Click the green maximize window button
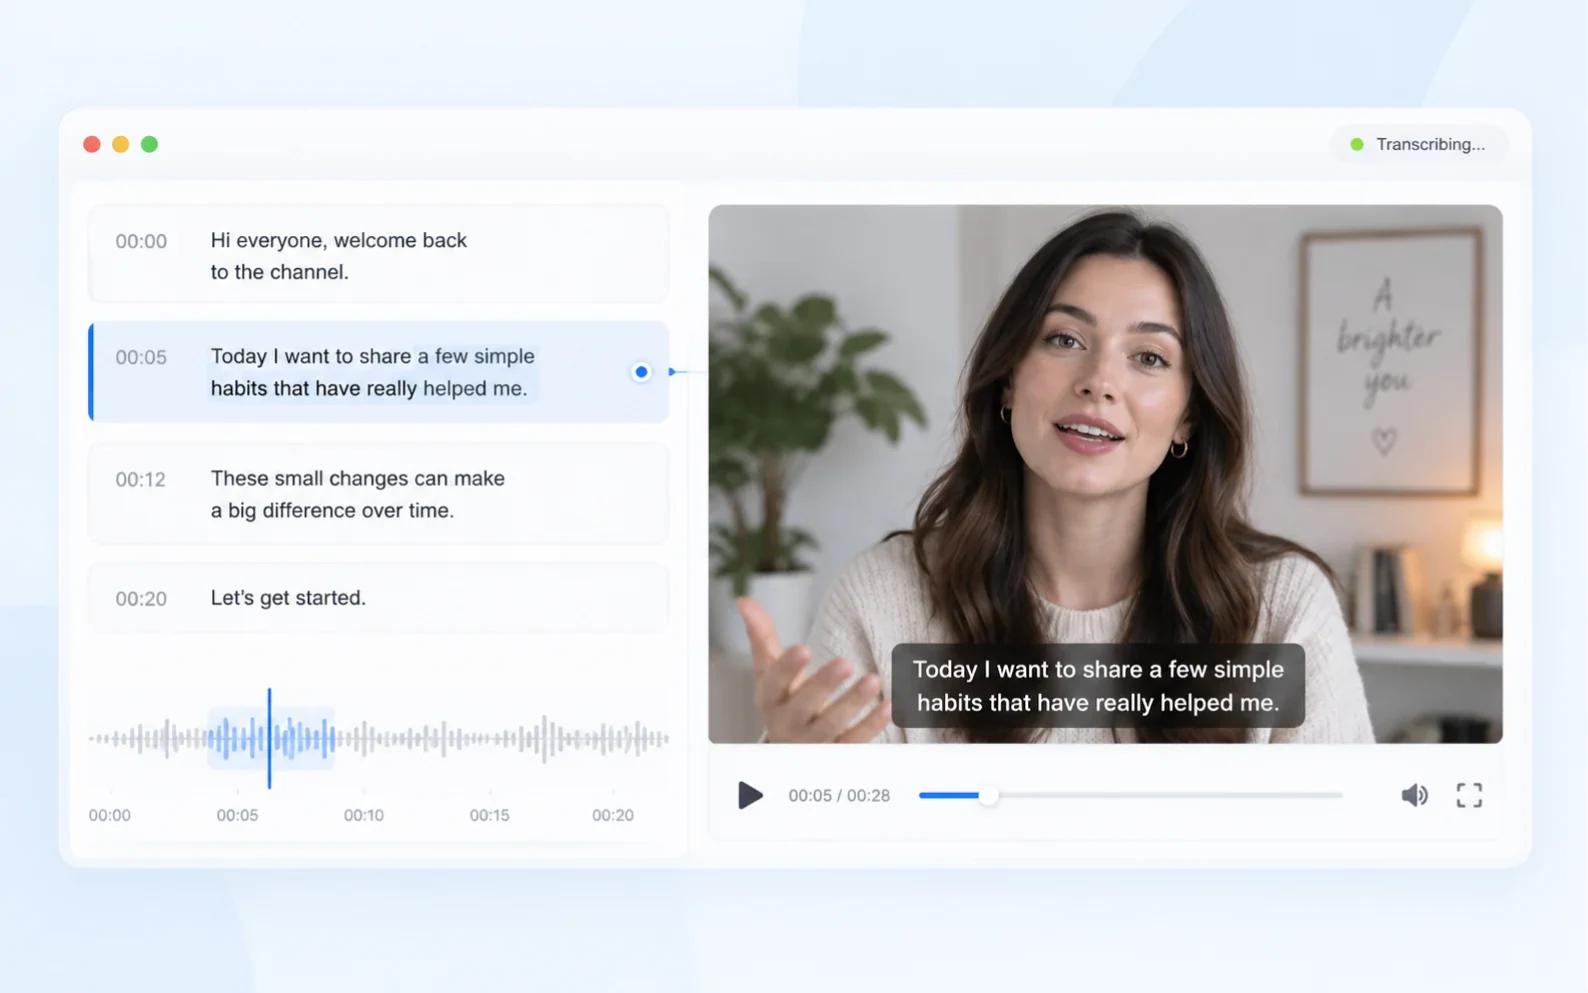1588x993 pixels. pyautogui.click(x=150, y=144)
